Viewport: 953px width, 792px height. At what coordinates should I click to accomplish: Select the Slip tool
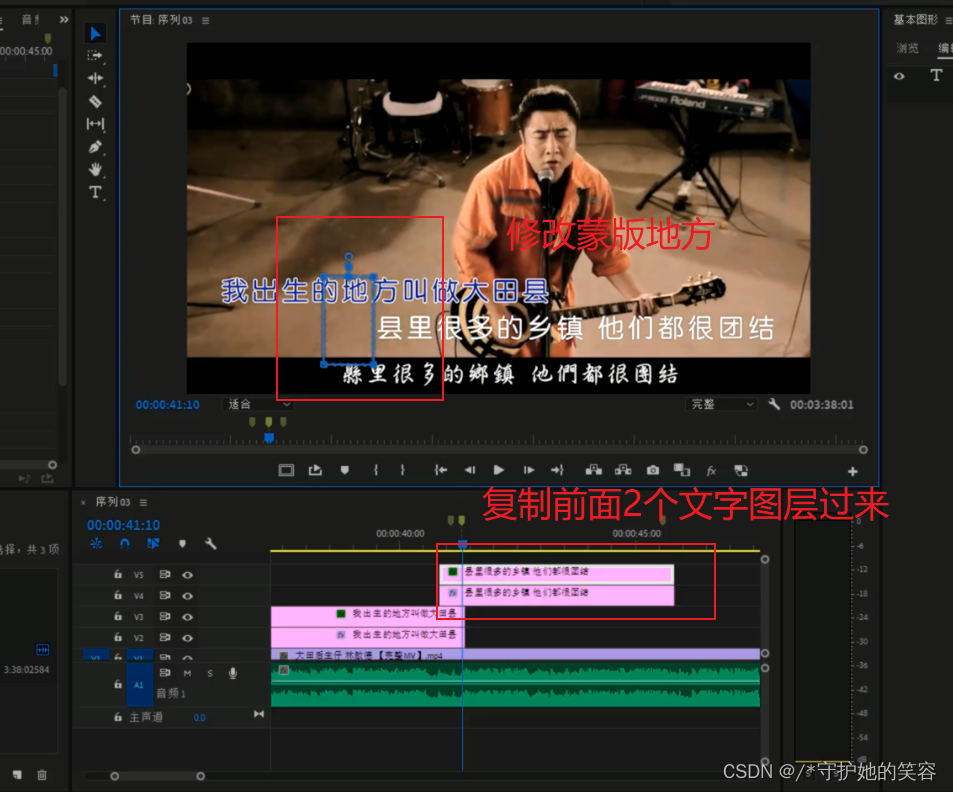(95, 124)
